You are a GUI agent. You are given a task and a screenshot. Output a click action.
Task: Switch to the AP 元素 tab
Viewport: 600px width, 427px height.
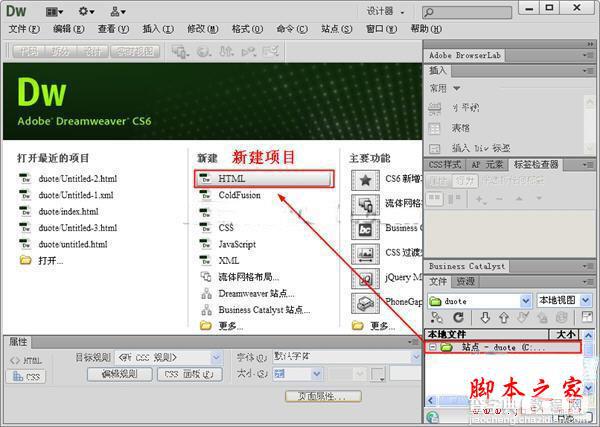click(x=487, y=165)
